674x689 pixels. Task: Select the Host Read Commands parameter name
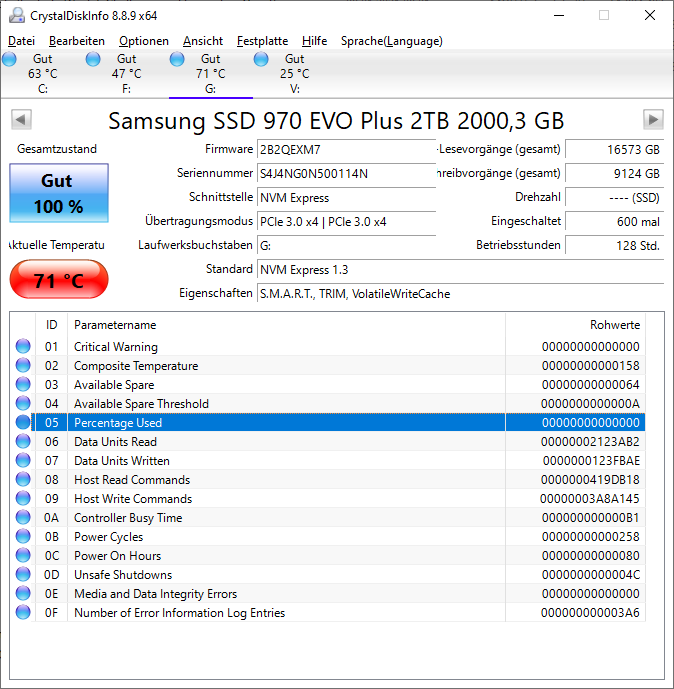132,479
